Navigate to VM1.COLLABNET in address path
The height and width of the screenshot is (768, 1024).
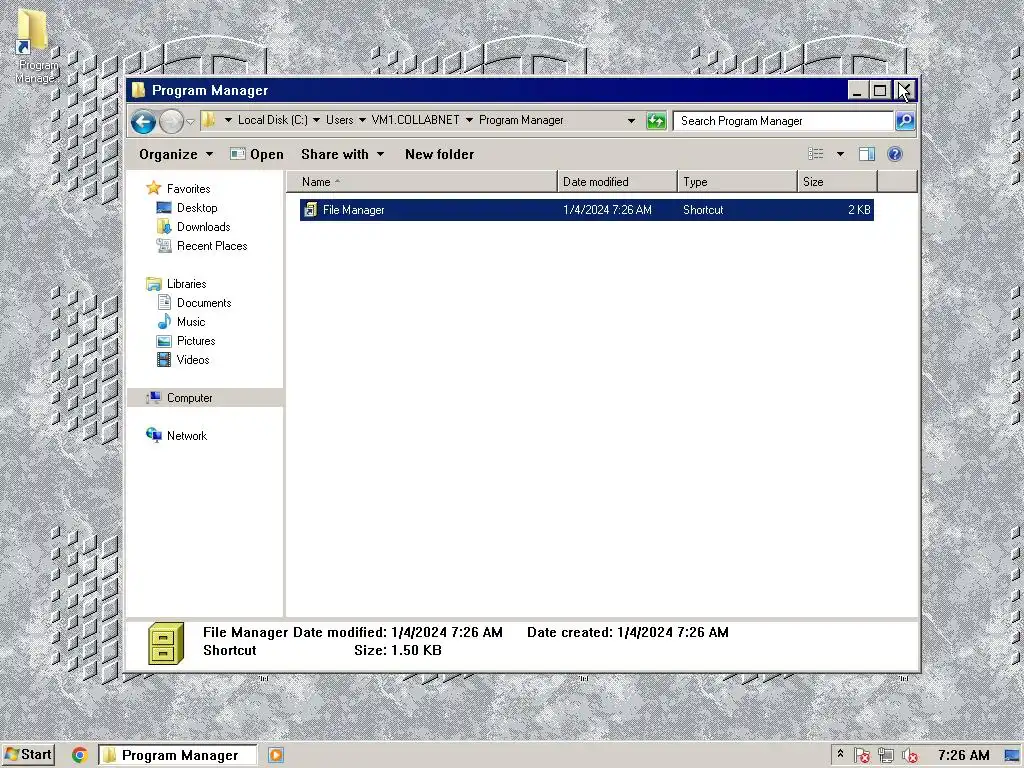tap(415, 120)
